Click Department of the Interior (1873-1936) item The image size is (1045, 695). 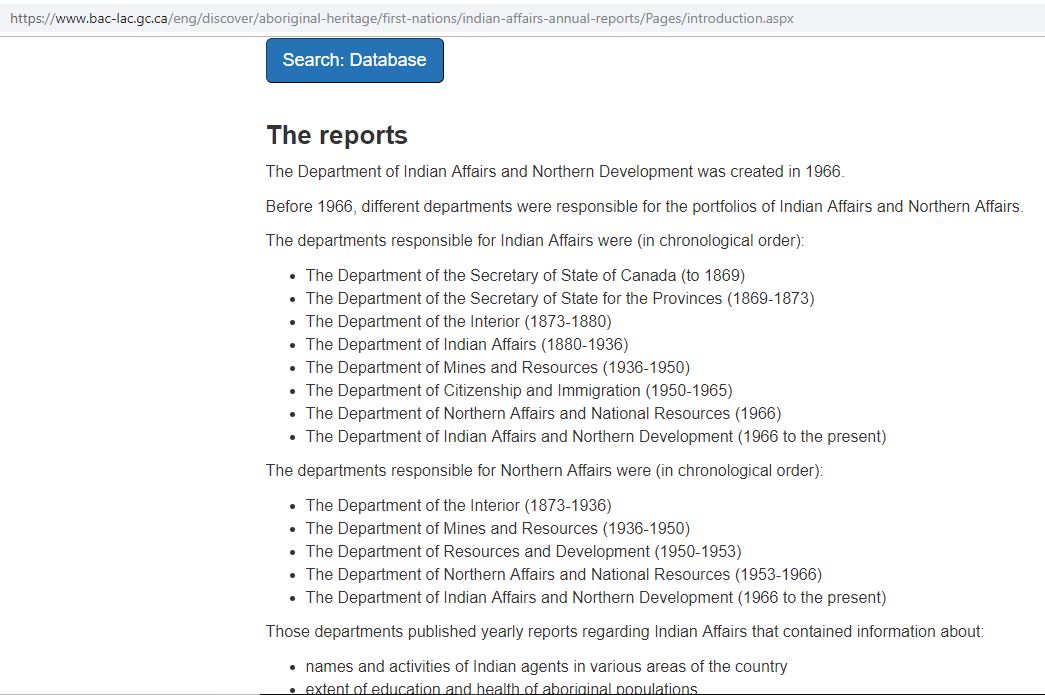(458, 505)
